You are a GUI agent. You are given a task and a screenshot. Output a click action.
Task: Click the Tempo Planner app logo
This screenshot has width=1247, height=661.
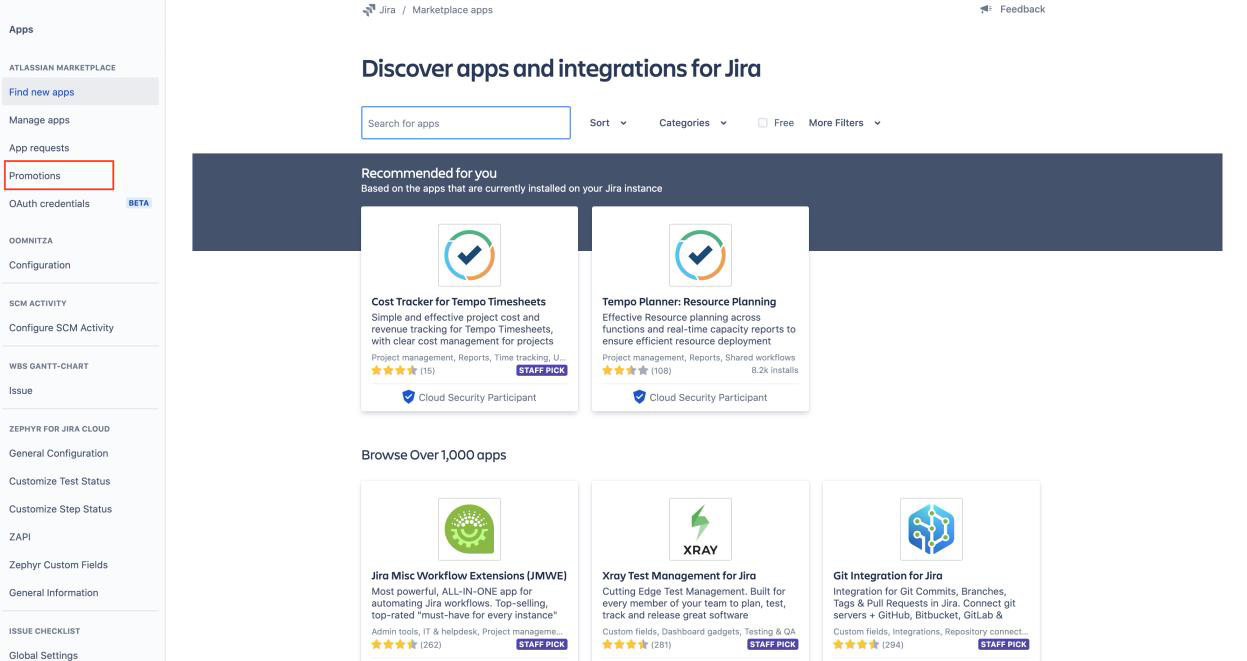click(x=700, y=255)
